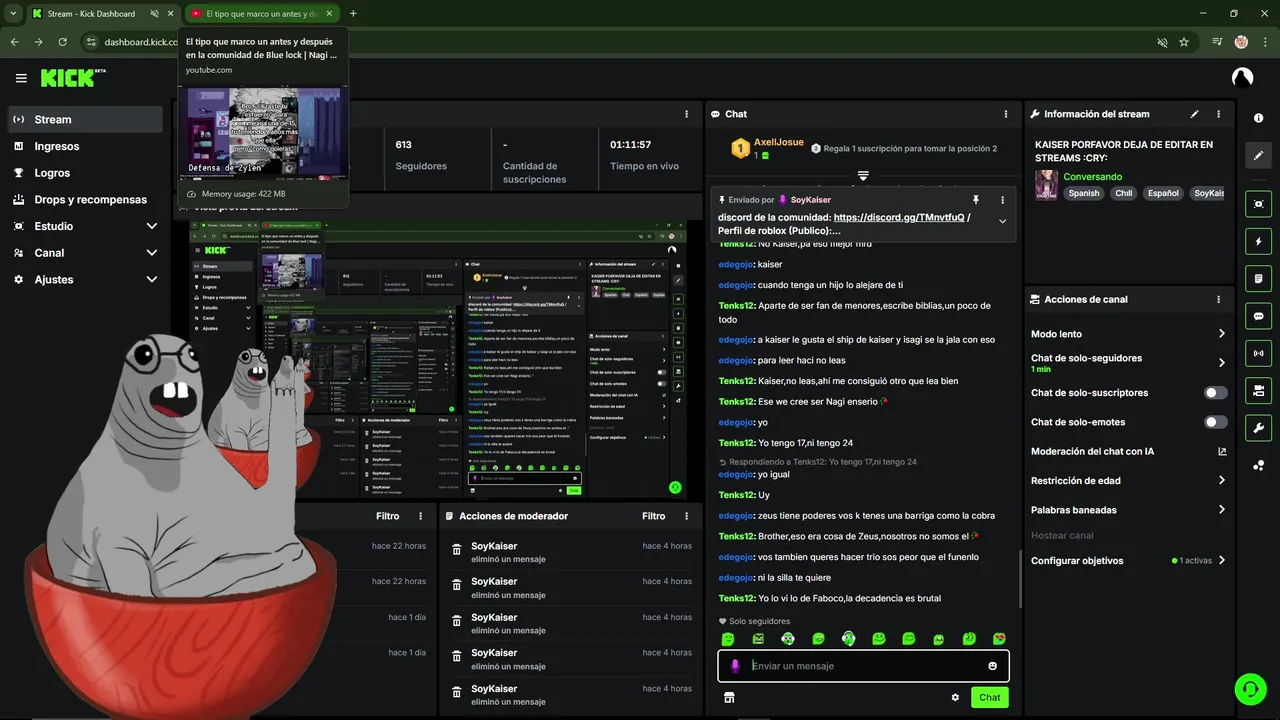The image size is (1280, 720).
Task: Click the chat bubble icon in the right toolbar
Action: [1258, 316]
